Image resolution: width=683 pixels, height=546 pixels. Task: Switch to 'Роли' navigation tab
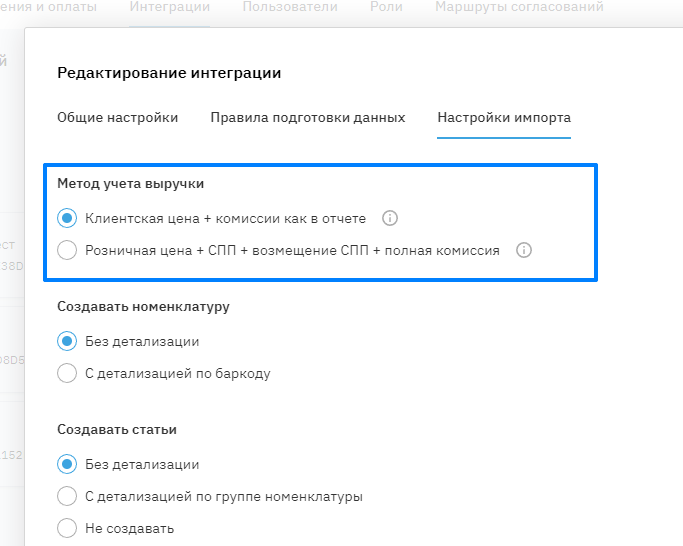(x=386, y=8)
